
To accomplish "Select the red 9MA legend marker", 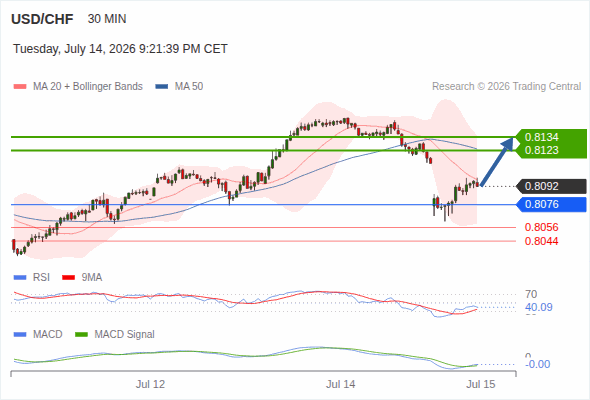I will [68, 278].
